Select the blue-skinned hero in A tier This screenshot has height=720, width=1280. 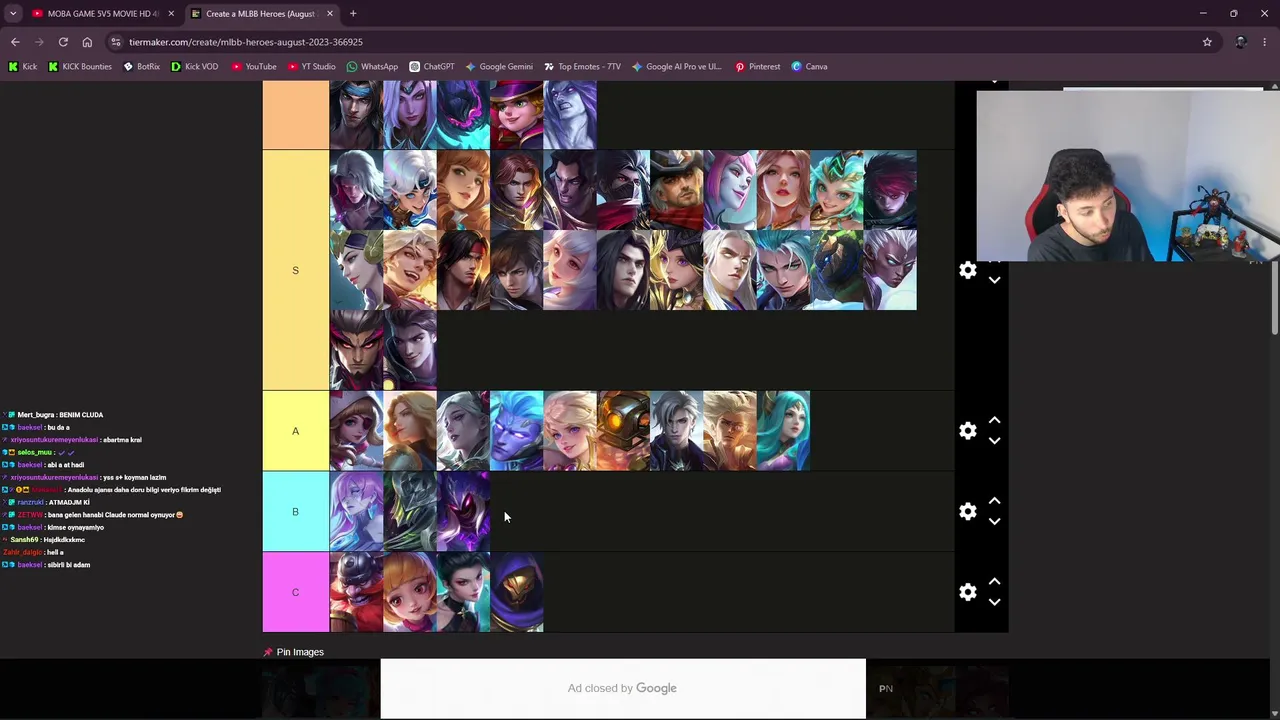coord(517,431)
